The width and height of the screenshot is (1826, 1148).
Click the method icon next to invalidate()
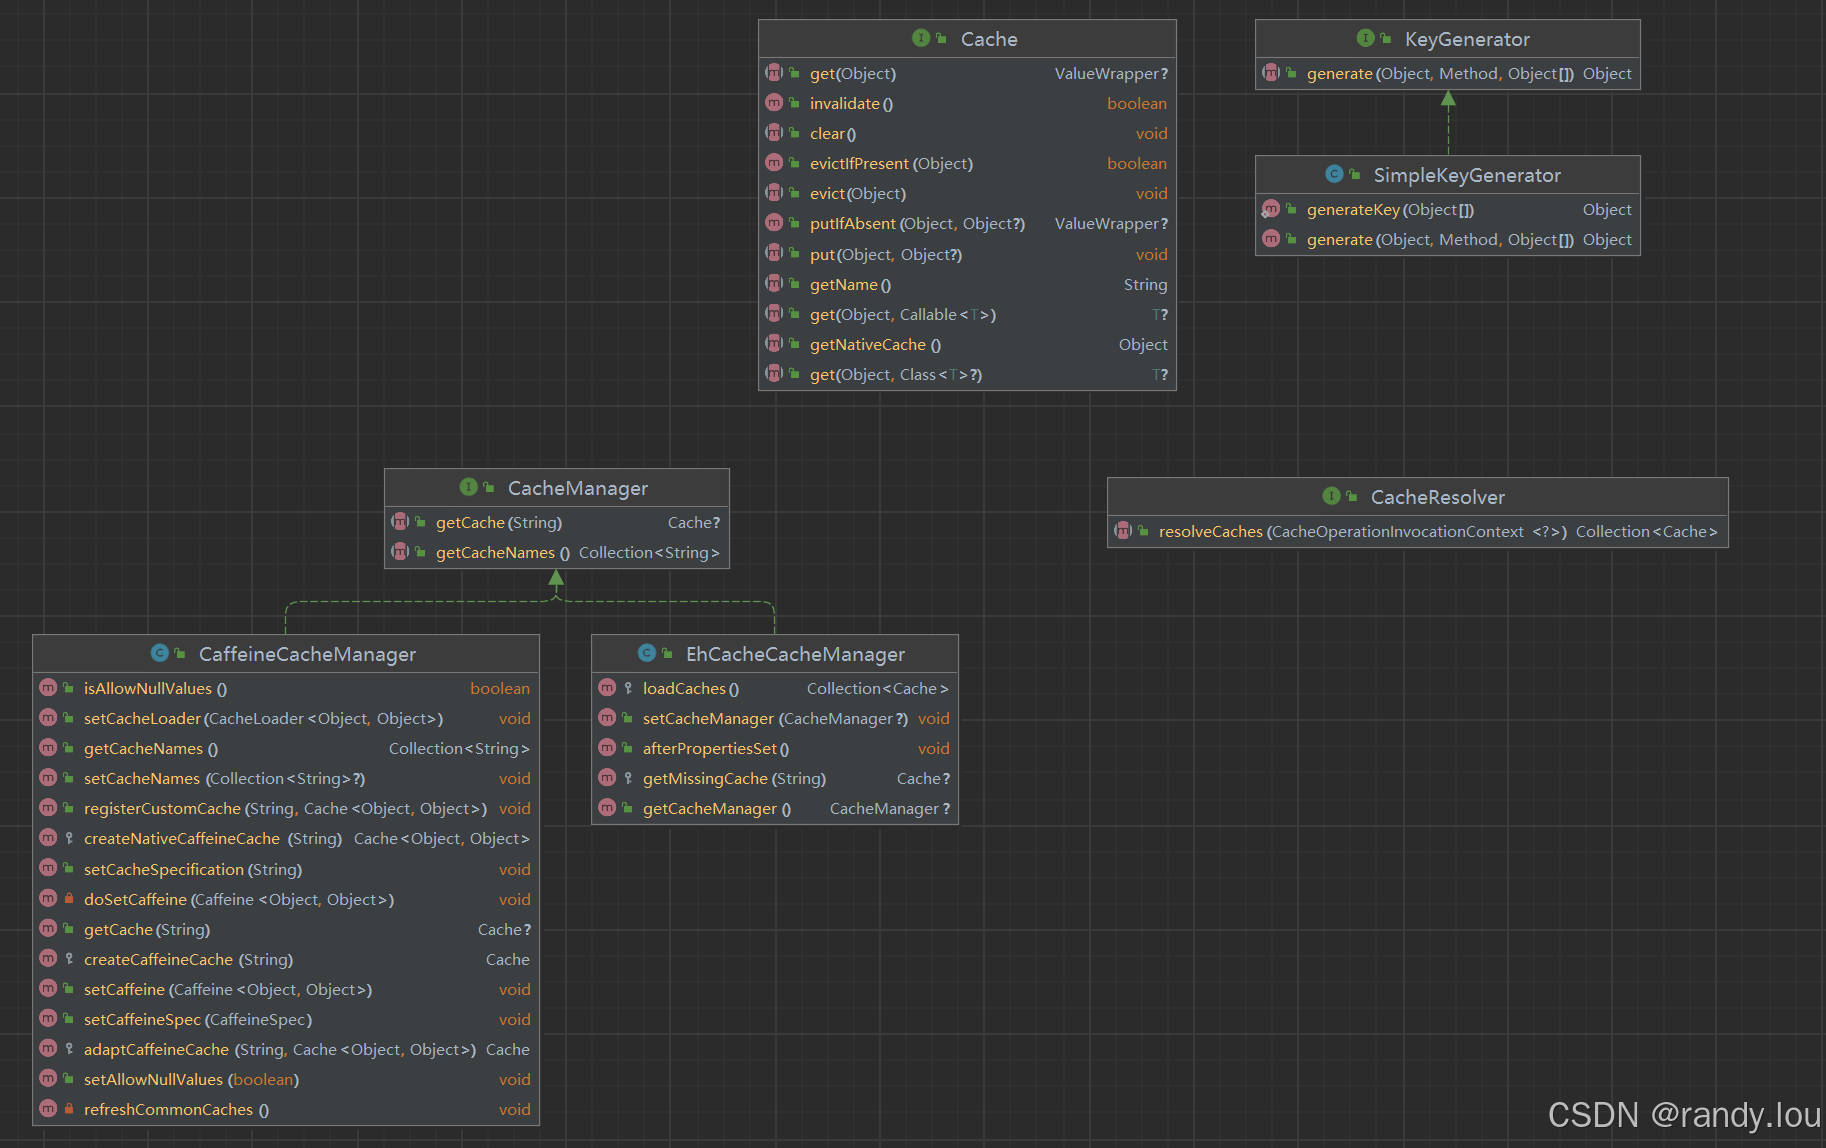pyautogui.click(x=774, y=103)
